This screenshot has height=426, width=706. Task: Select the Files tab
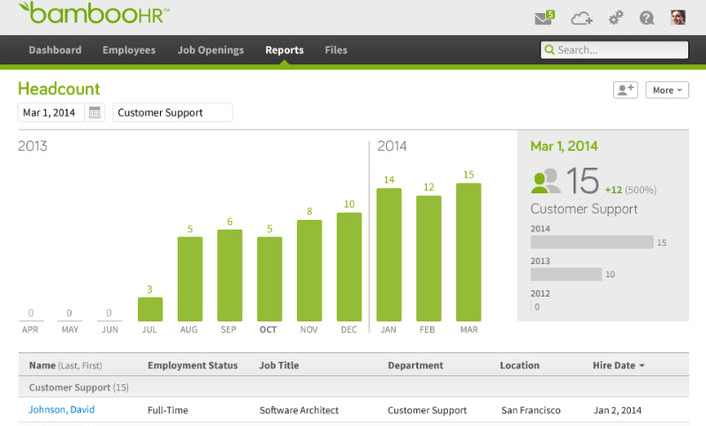pyautogui.click(x=336, y=50)
